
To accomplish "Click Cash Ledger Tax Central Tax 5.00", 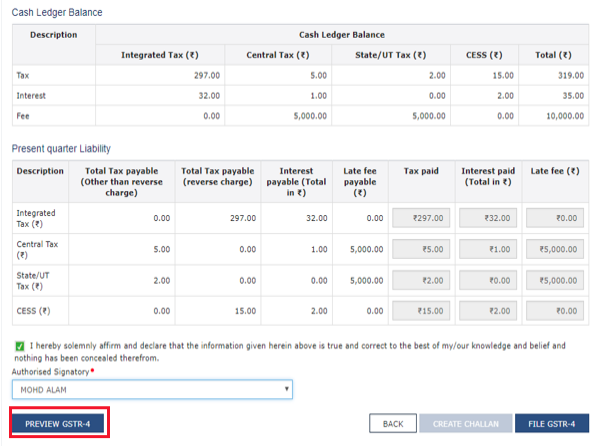I will [318, 75].
